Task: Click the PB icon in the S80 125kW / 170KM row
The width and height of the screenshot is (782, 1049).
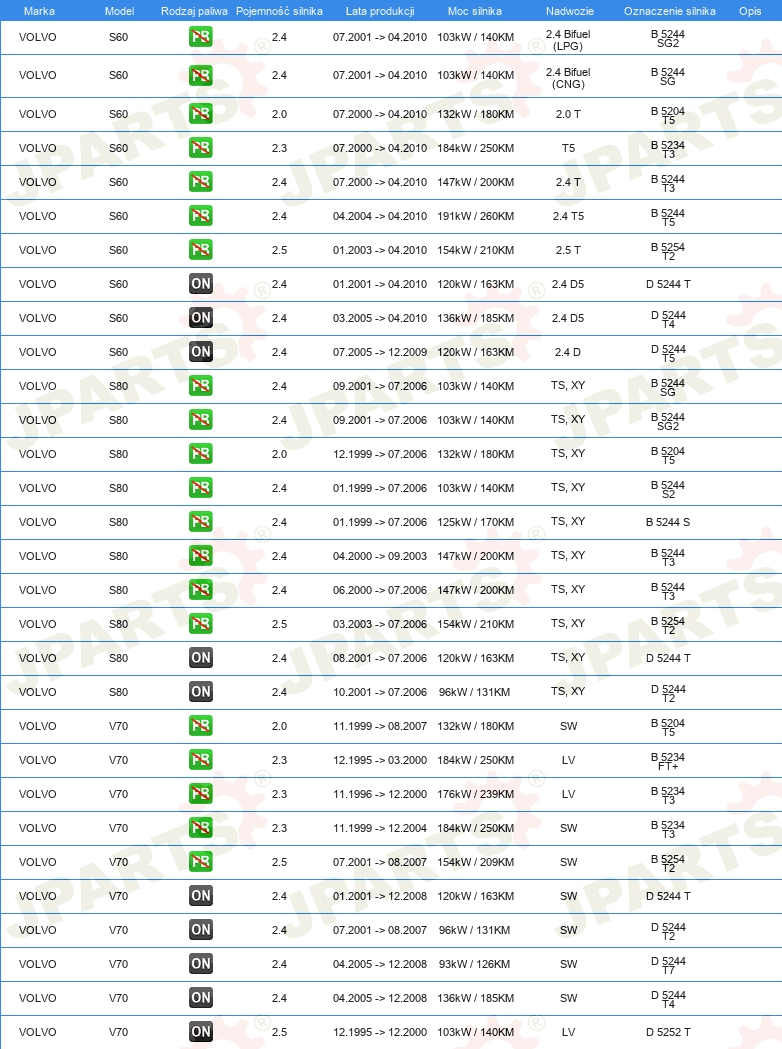Action: coord(201,522)
